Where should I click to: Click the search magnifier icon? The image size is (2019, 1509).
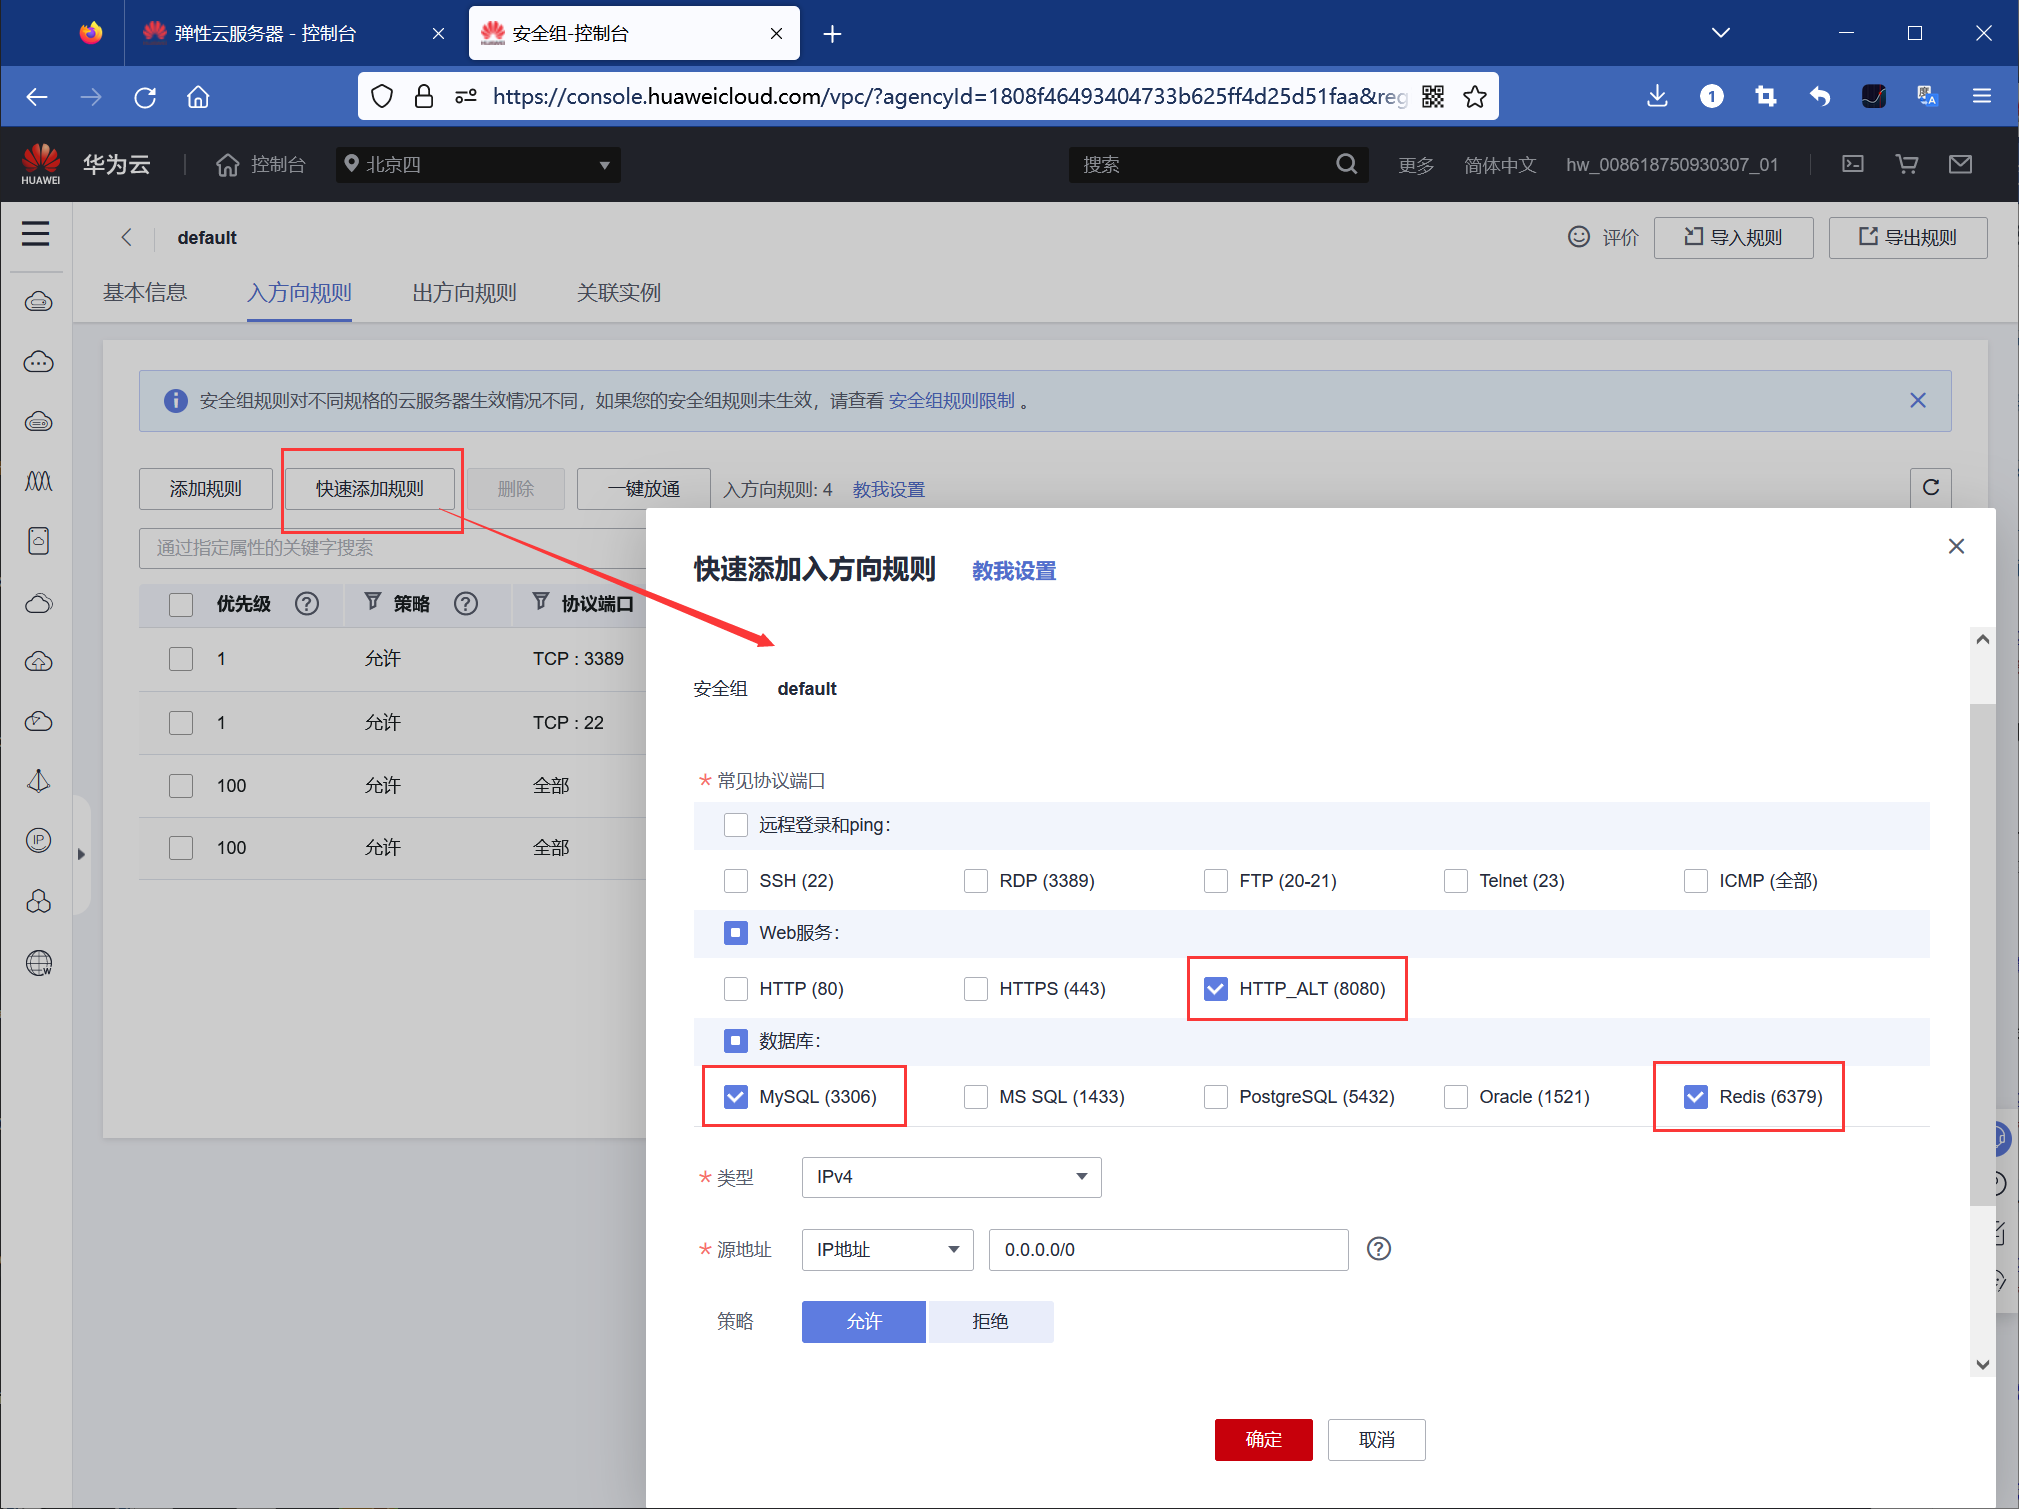[x=1346, y=164]
